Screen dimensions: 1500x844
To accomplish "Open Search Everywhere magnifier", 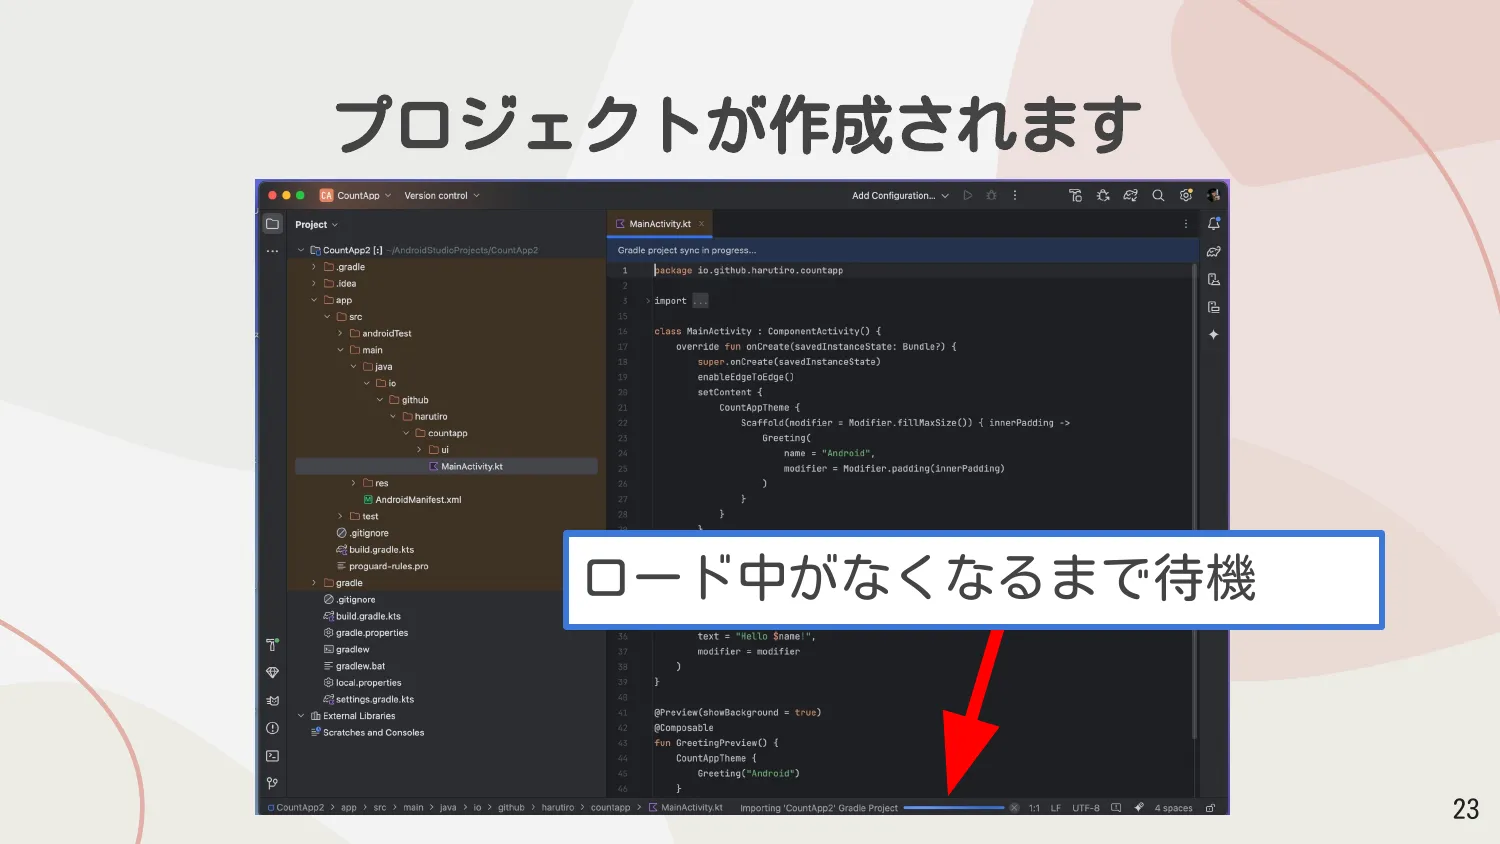I will (x=1158, y=195).
